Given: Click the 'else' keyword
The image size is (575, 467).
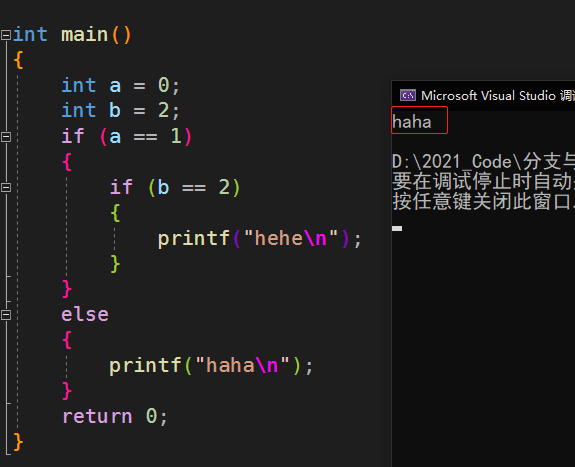Looking at the screenshot, I should [x=85, y=315].
